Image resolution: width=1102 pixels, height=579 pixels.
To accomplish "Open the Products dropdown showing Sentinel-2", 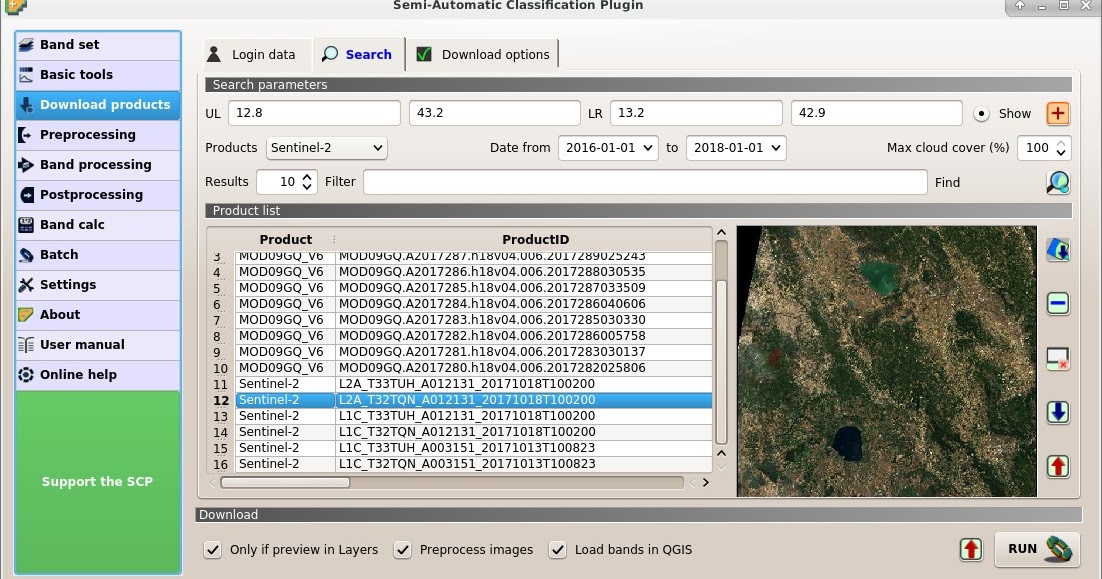I will [326, 147].
